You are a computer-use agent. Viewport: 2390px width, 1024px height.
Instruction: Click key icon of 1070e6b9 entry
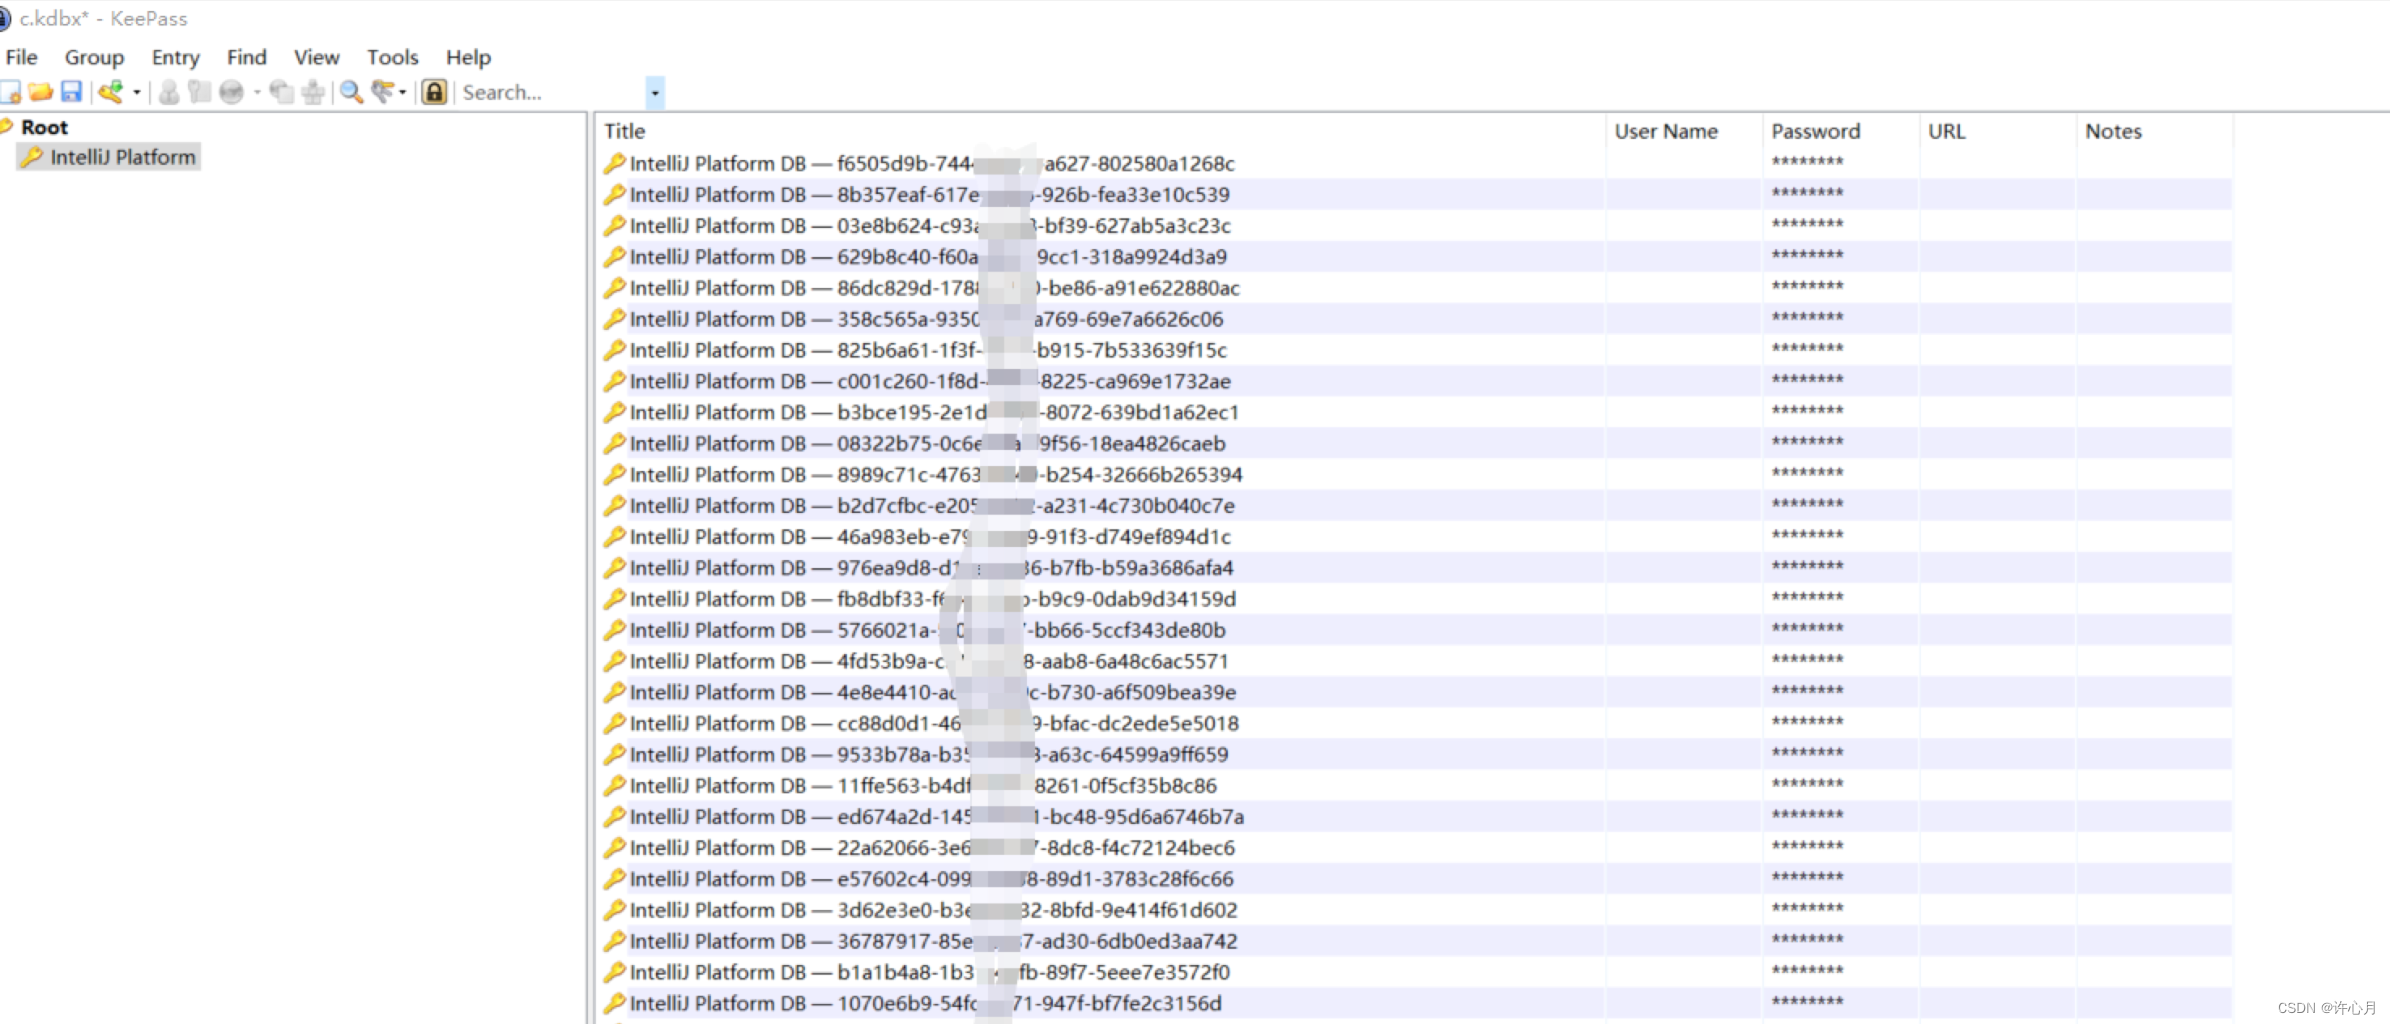click(x=614, y=1003)
